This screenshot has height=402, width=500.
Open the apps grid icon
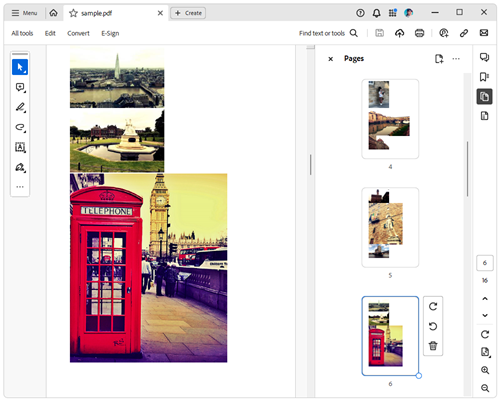click(x=393, y=13)
